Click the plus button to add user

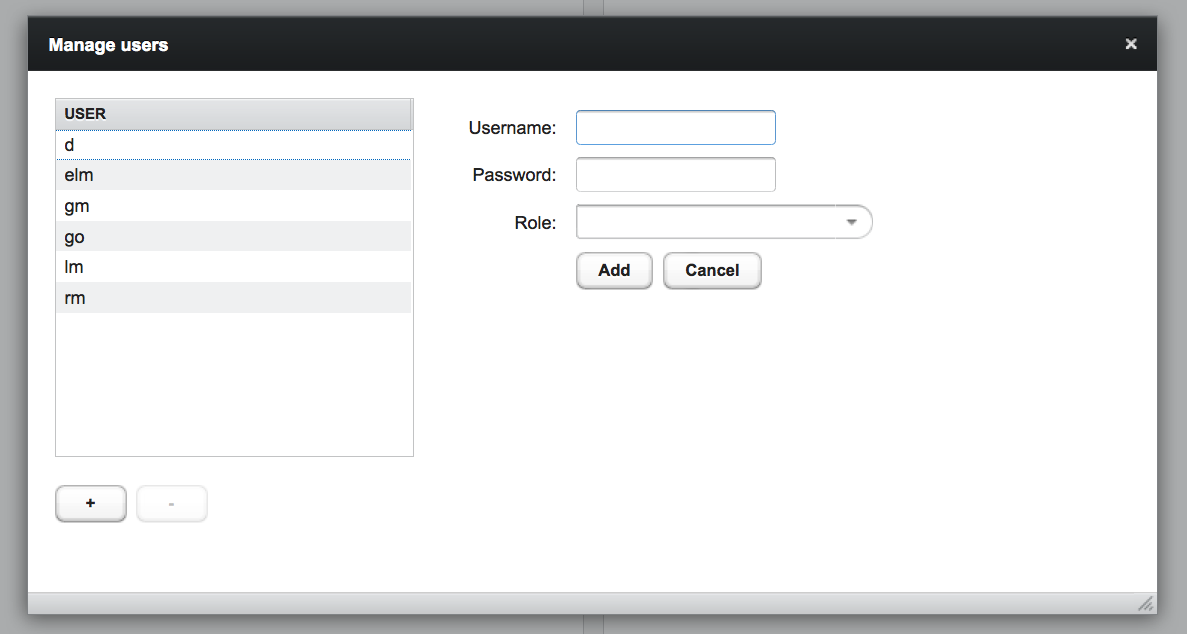point(91,504)
